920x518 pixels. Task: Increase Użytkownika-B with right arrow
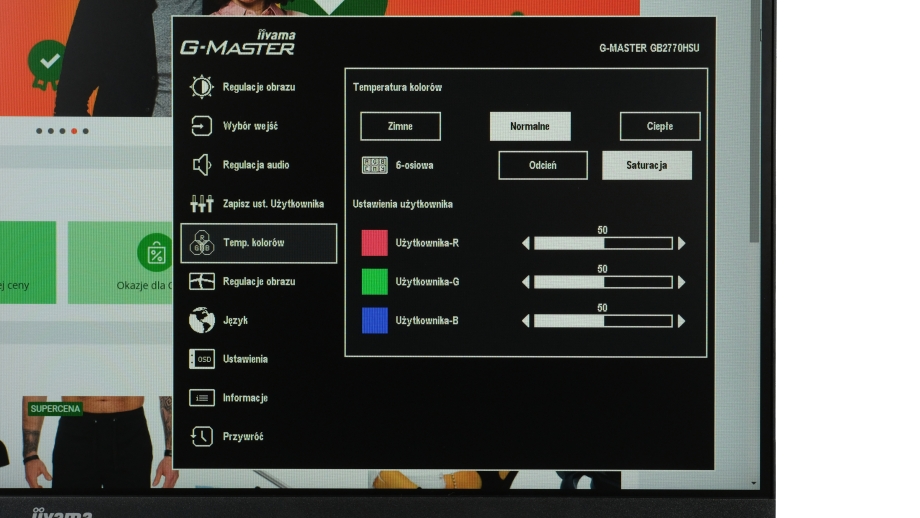[681, 321]
